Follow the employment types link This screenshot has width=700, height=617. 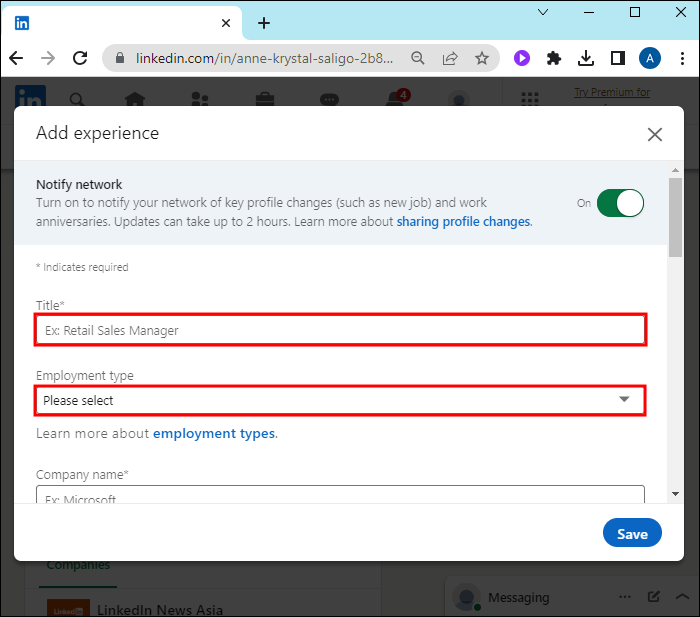[214, 434]
